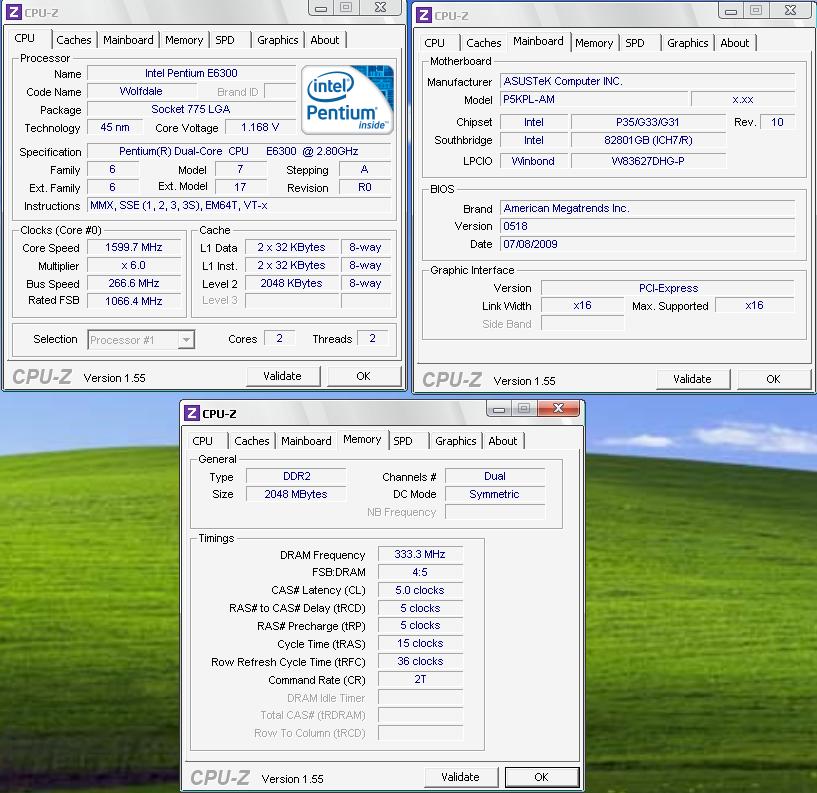Screen dimensions: 817x793
Task: Click the Intel Pentium inside logo
Action: 347,100
